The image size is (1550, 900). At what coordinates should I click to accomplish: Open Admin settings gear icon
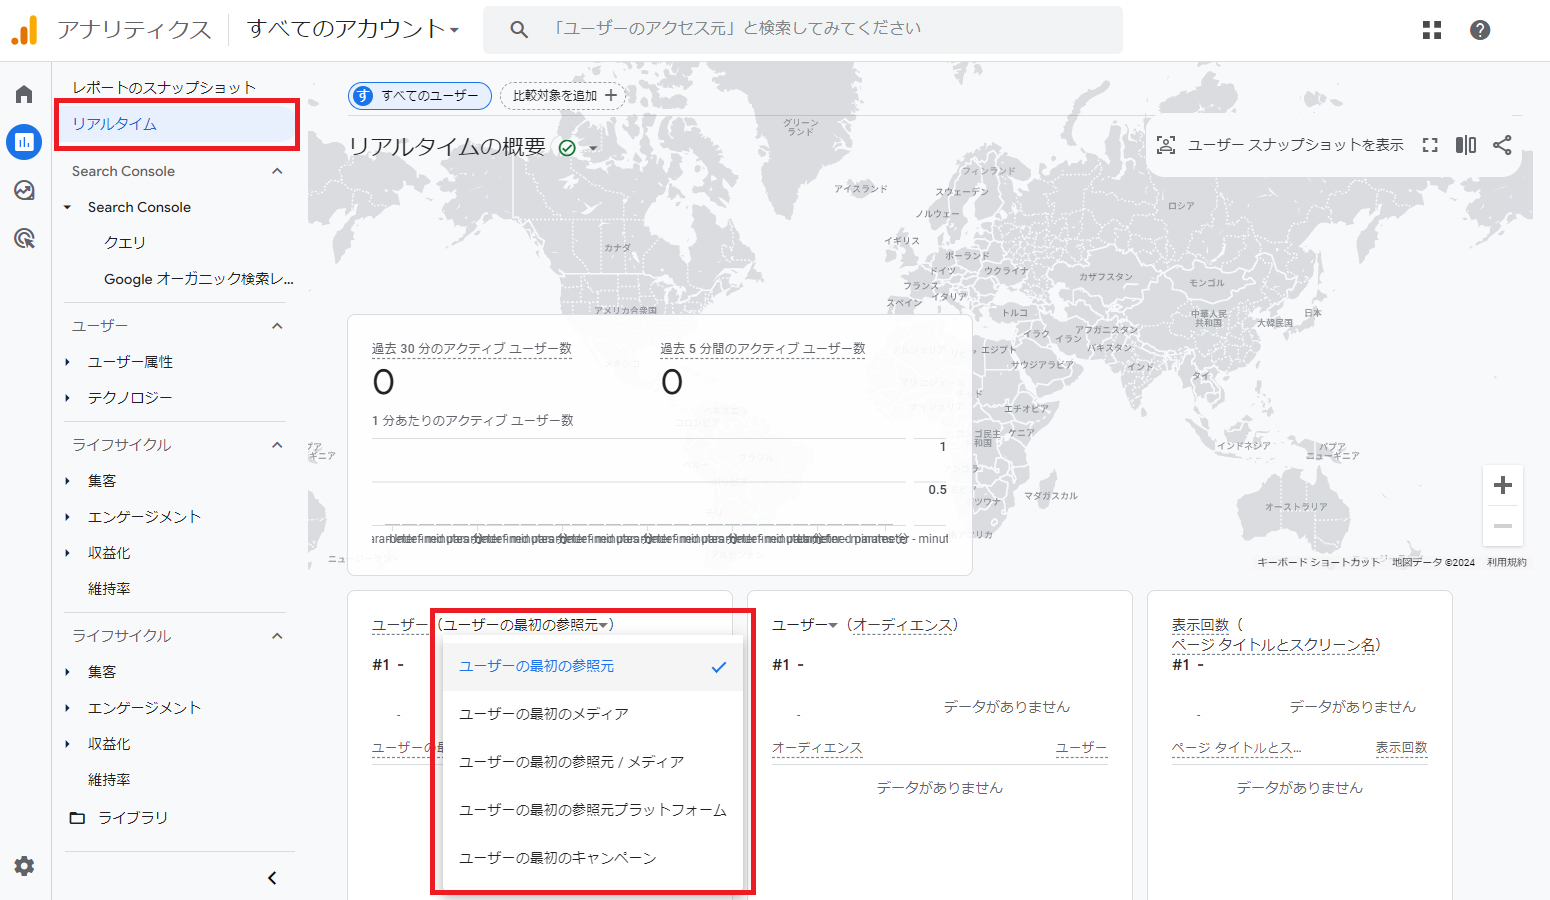24,866
